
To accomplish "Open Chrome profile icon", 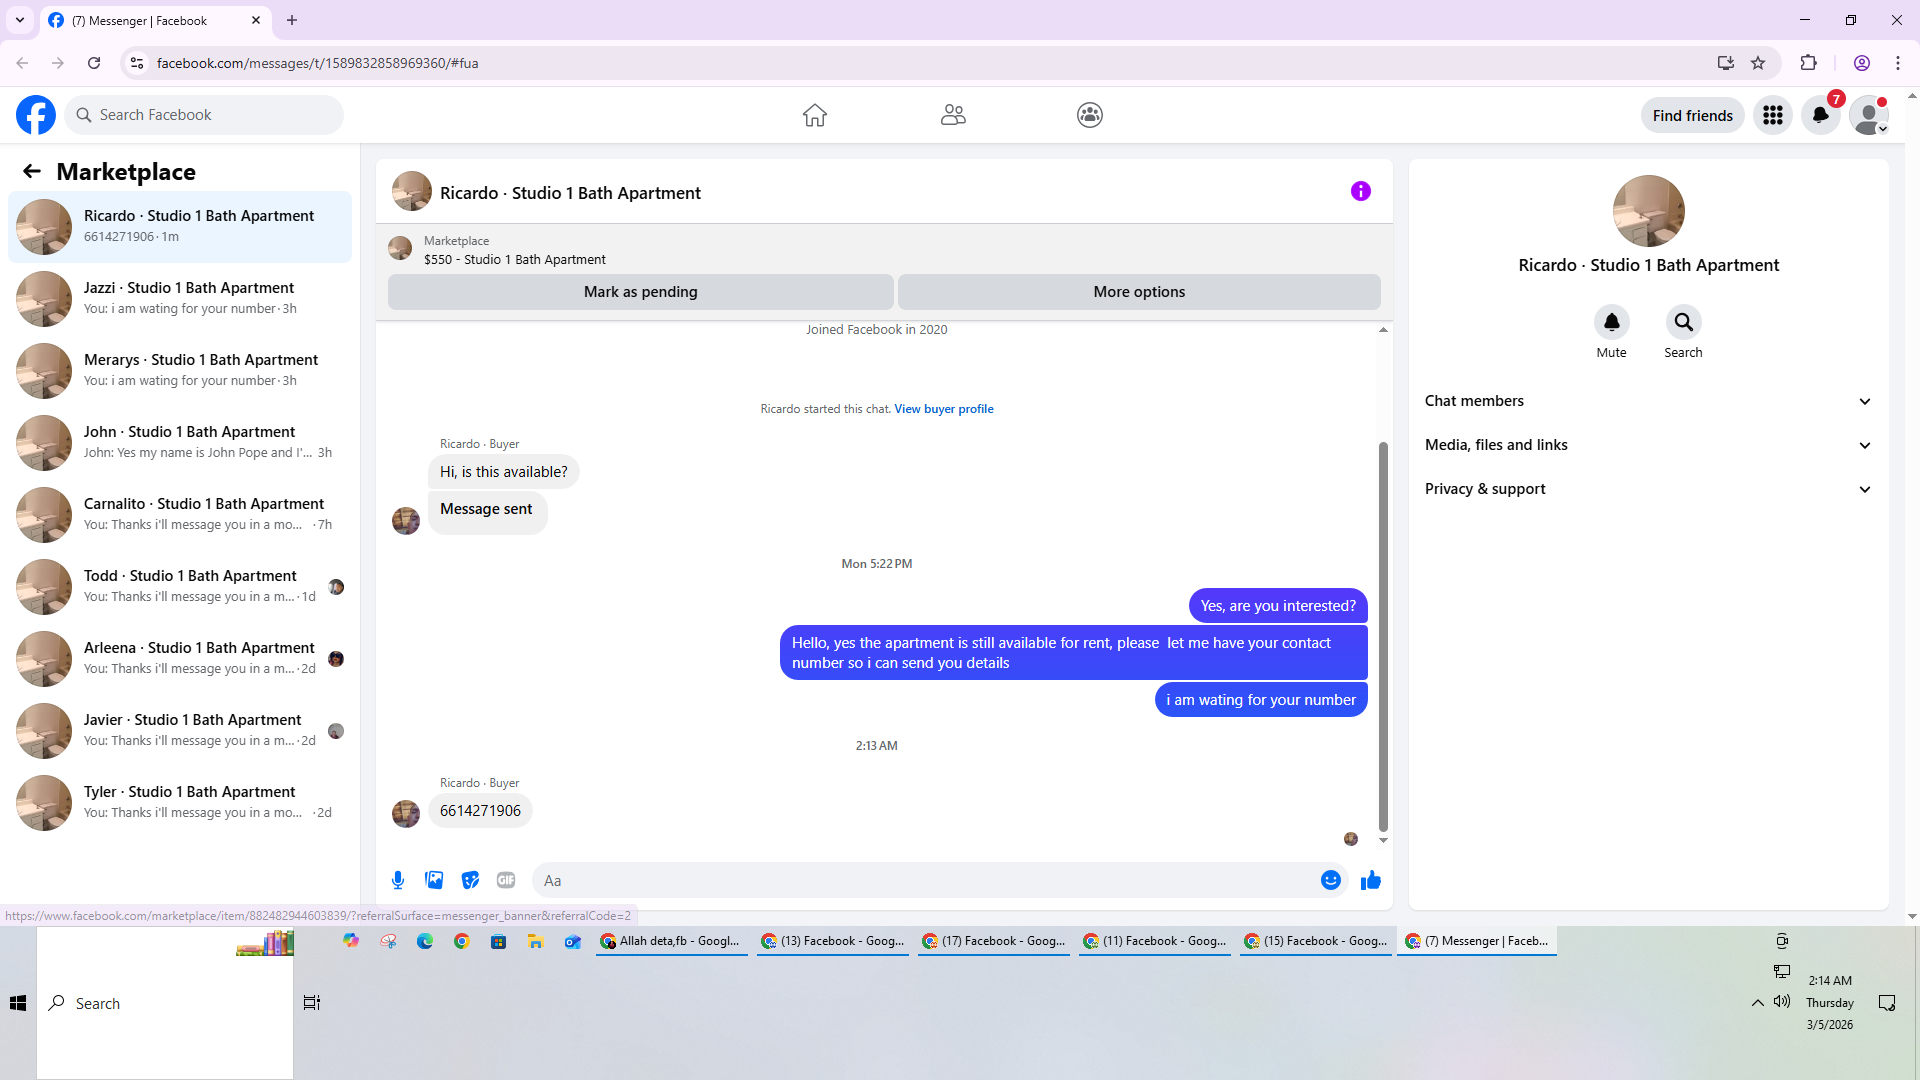I will point(1862,63).
